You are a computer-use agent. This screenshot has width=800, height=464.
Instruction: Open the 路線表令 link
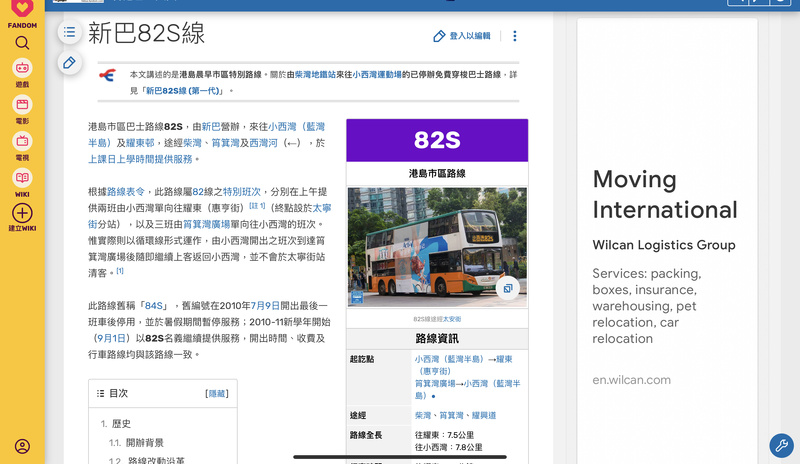click(x=126, y=192)
